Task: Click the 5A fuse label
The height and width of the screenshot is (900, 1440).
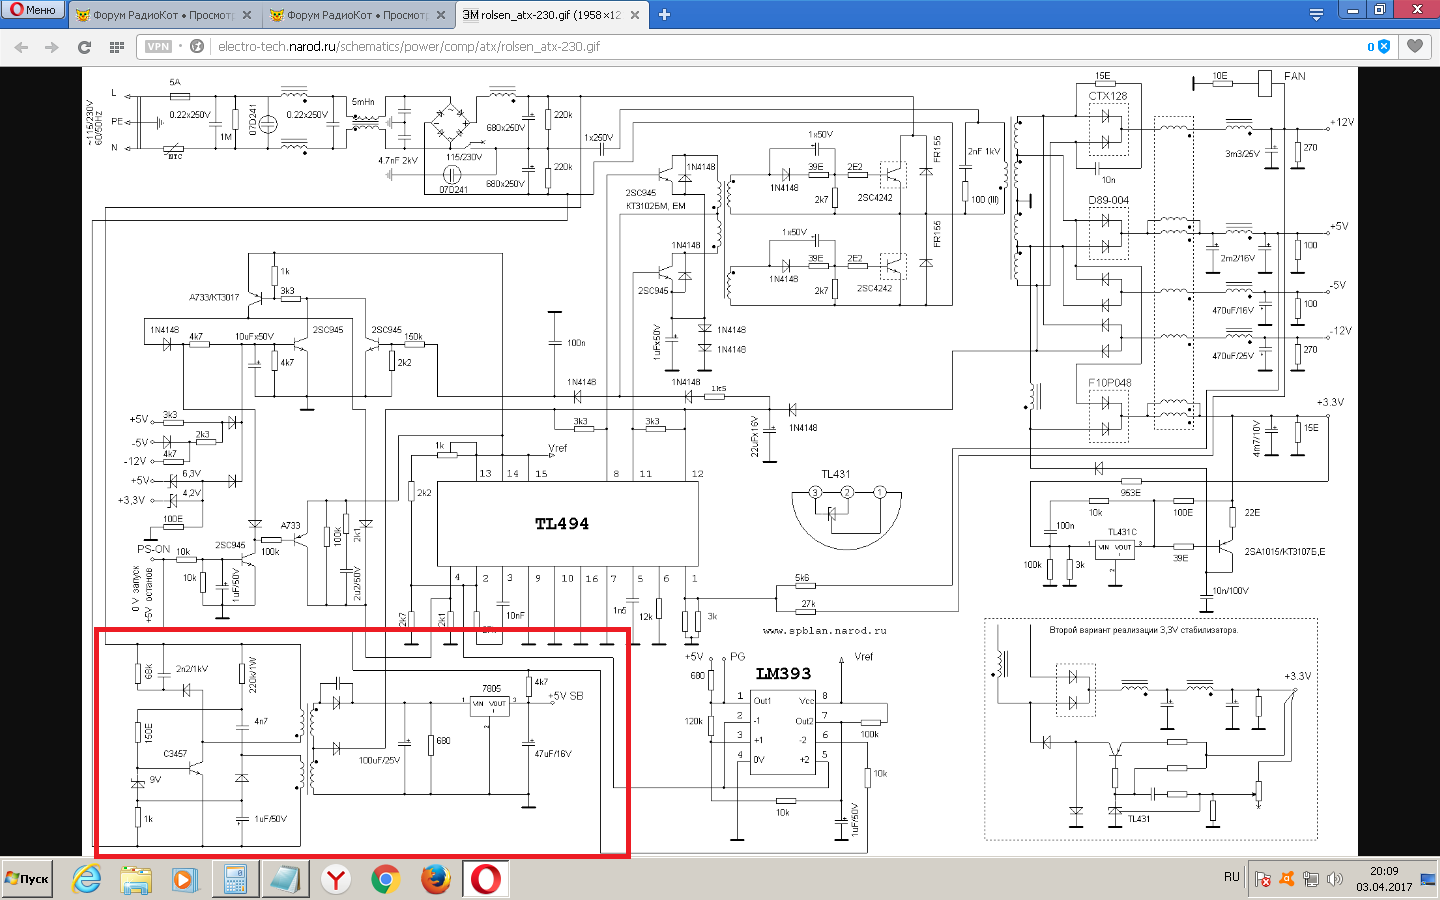Action: coord(175,82)
